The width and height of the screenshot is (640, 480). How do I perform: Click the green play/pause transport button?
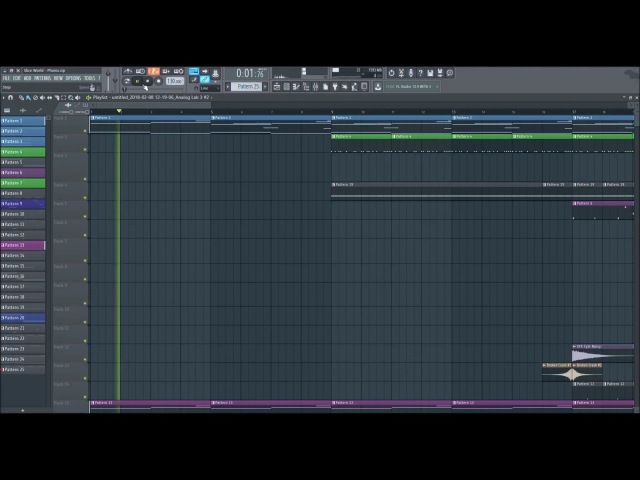pyautogui.click(x=137, y=81)
